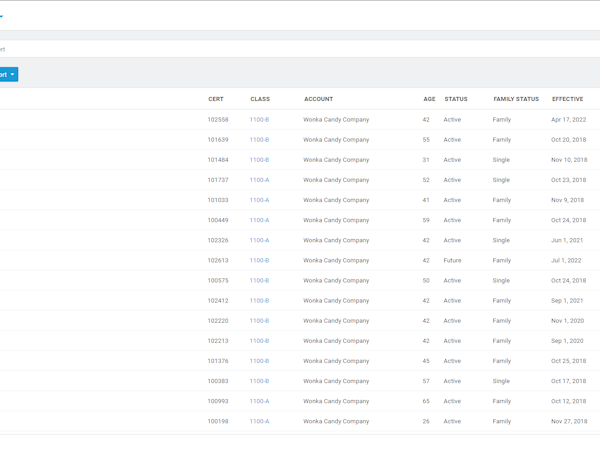The image size is (600, 450).
Task: Open class 1100-A link for cert 100449
Action: click(x=259, y=220)
